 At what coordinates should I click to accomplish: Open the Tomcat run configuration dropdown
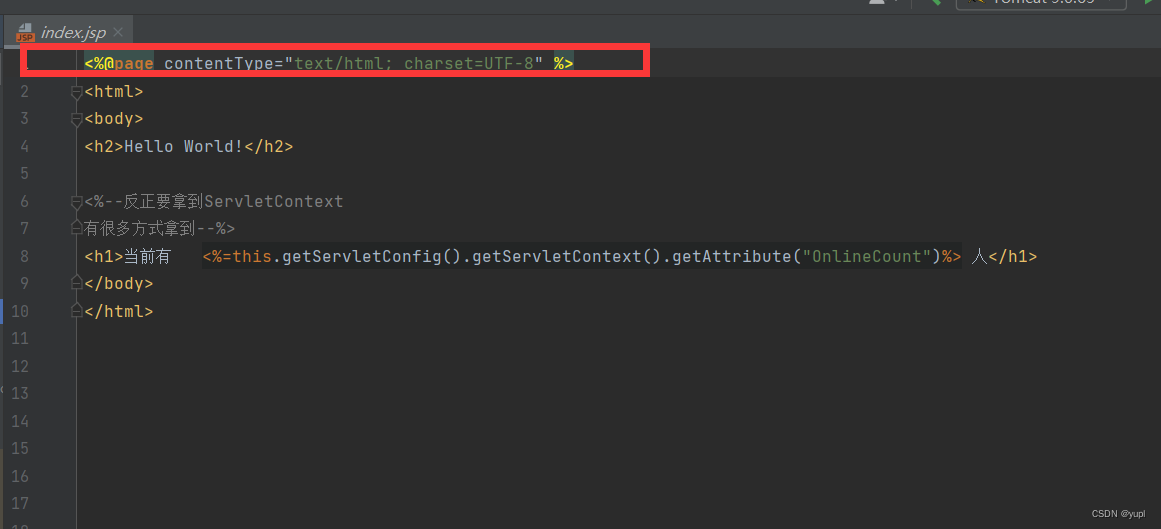[x=1040, y=2]
